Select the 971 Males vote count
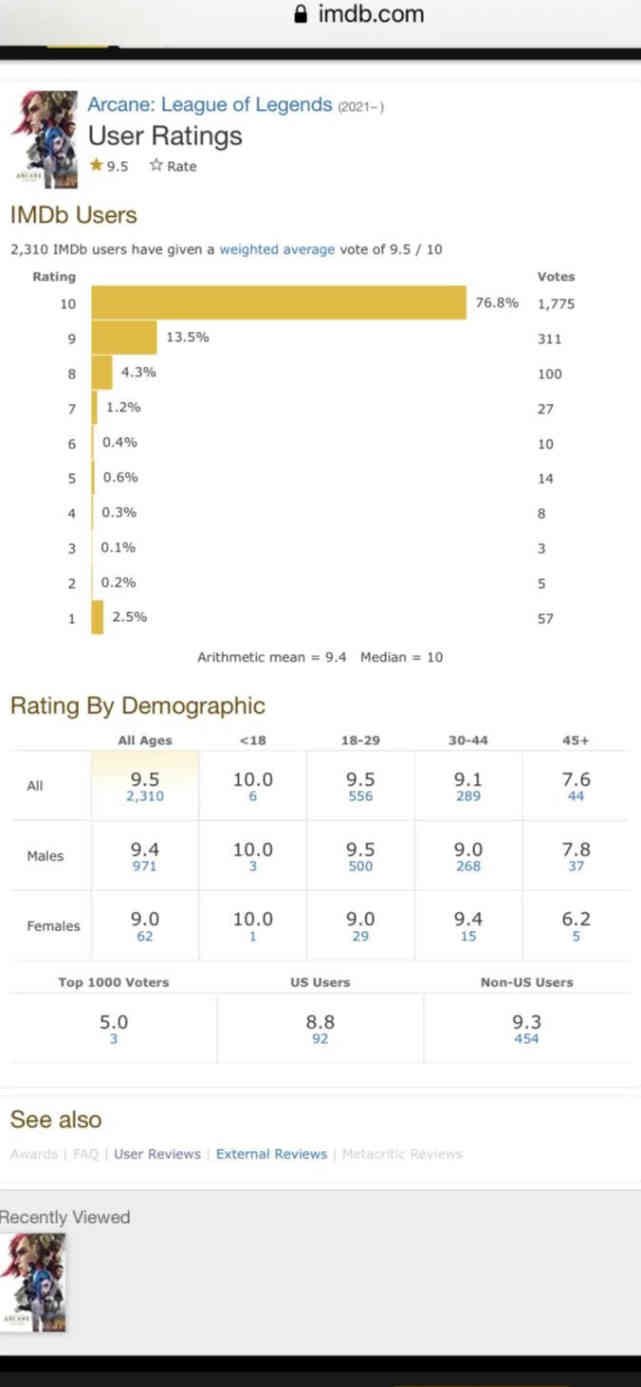 [145, 866]
